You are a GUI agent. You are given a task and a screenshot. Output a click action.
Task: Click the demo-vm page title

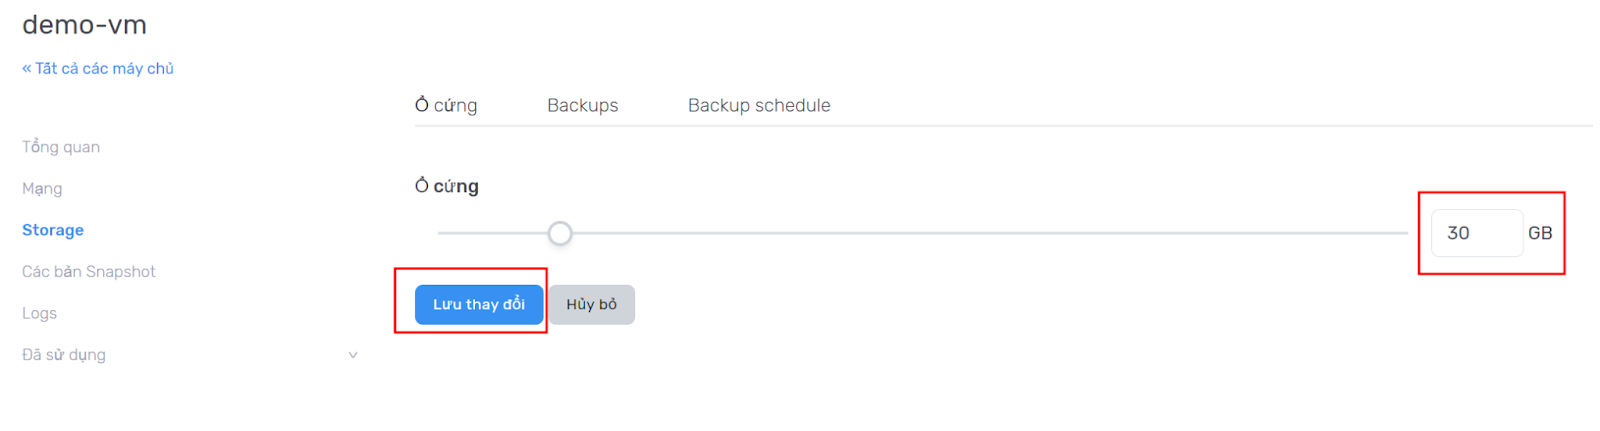pyautogui.click(x=84, y=25)
